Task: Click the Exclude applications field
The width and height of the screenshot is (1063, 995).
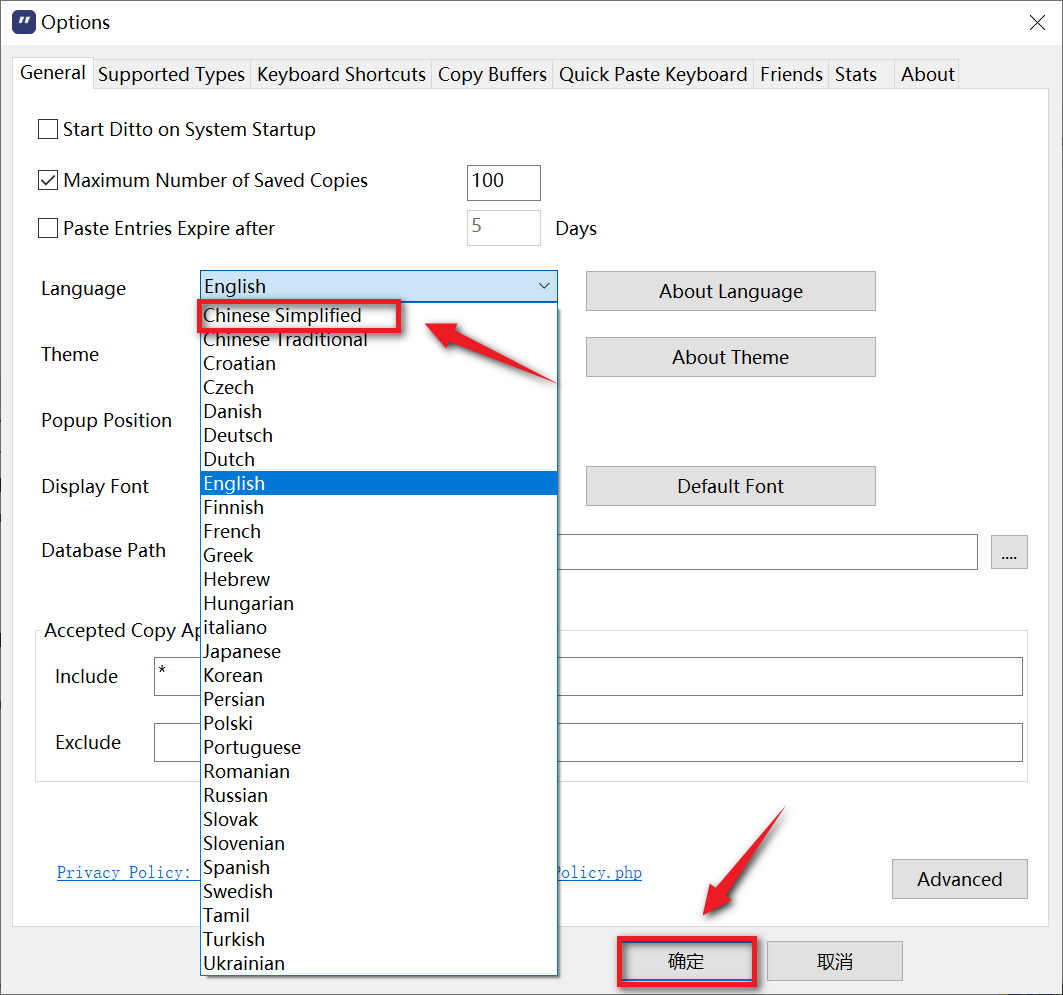Action: point(588,742)
